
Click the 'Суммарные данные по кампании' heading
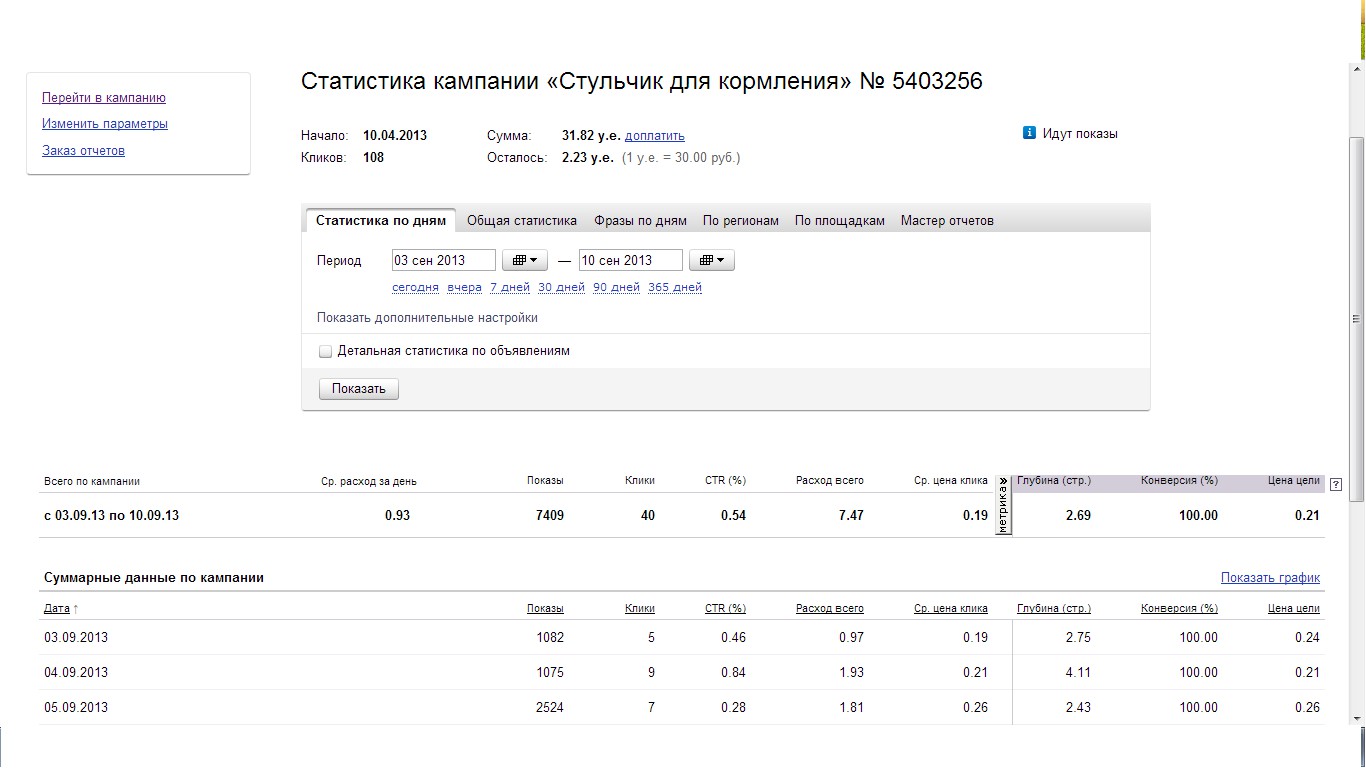coord(154,578)
